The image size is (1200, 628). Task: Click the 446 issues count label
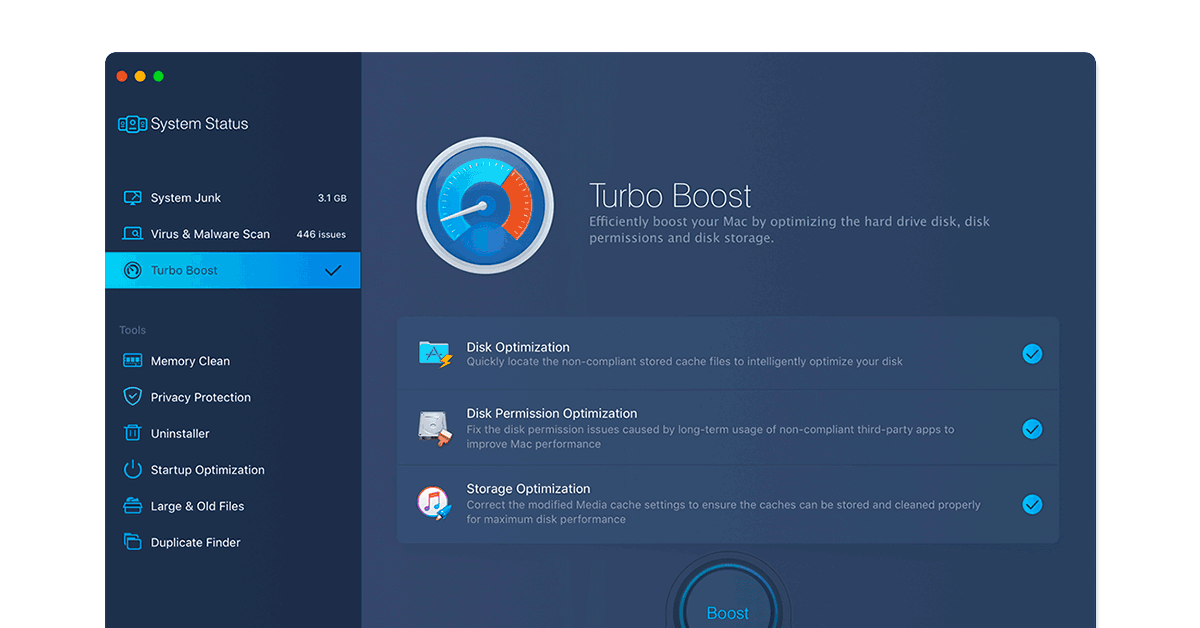coord(321,234)
